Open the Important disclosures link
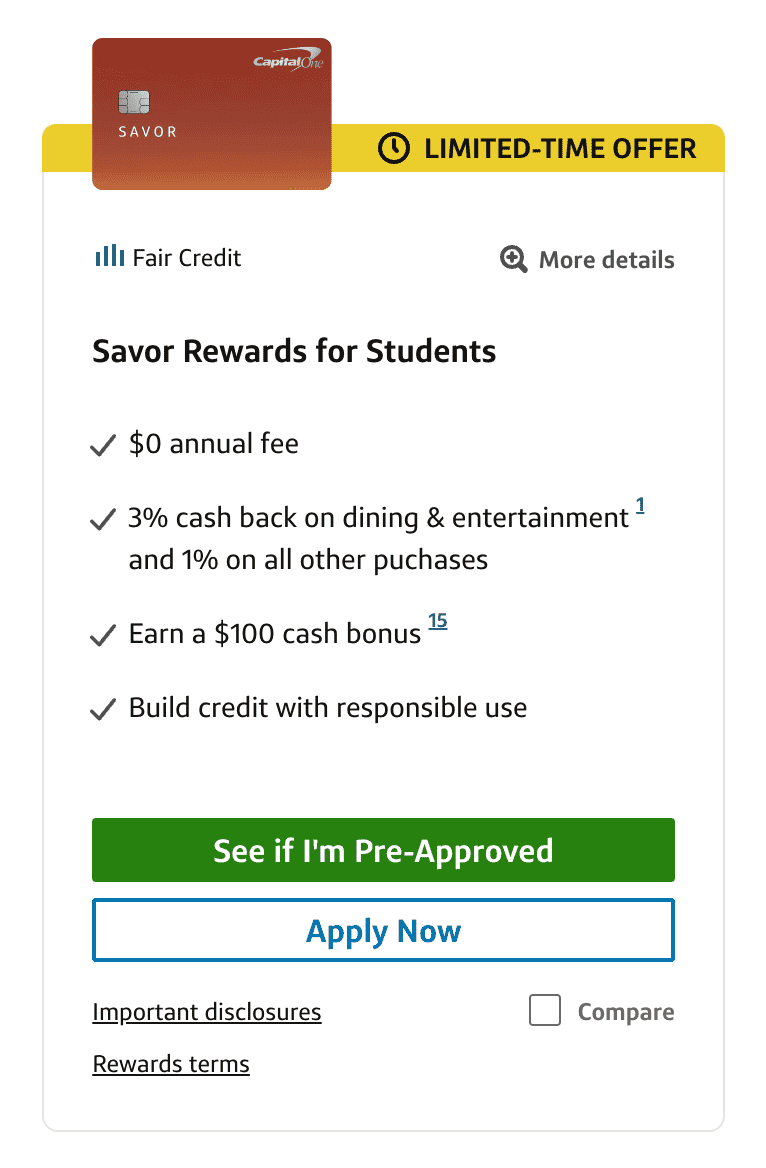The image size is (766, 1168). 207,1012
